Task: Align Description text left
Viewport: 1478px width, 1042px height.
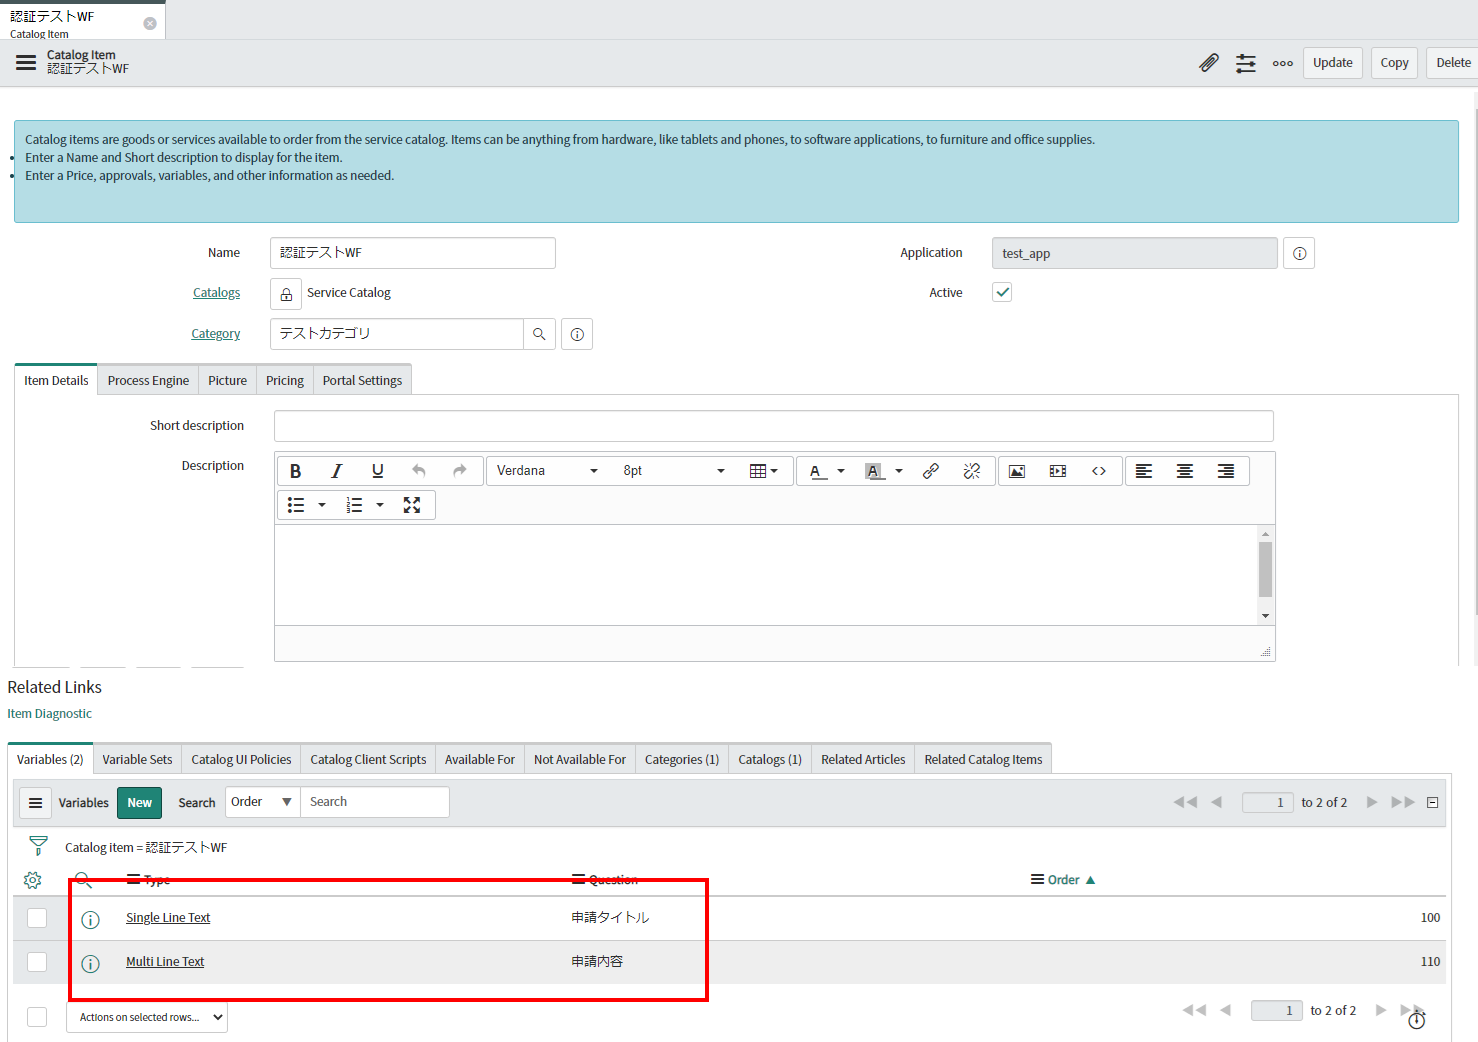Action: [1144, 471]
